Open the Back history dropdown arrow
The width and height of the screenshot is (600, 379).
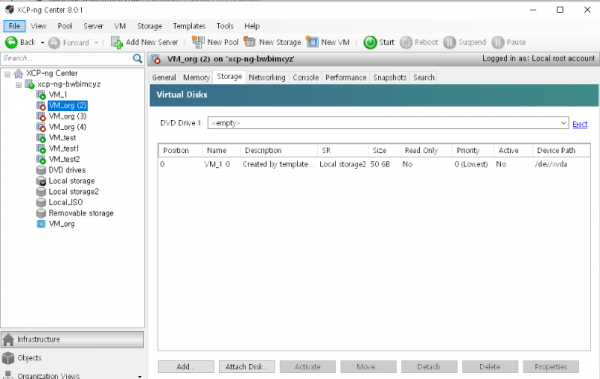[x=42, y=42]
